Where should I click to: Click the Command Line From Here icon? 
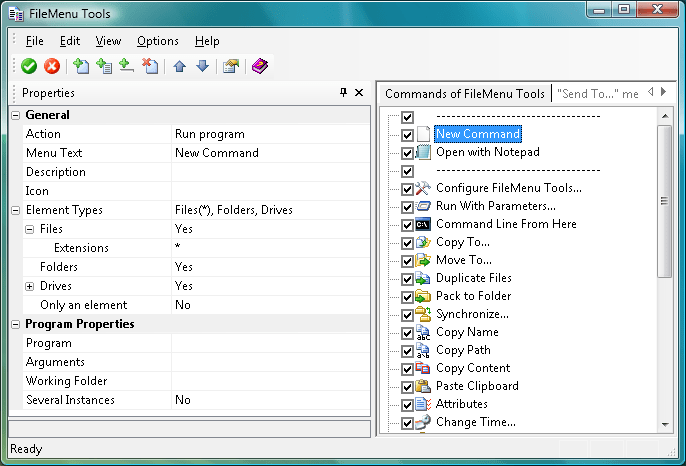point(423,224)
